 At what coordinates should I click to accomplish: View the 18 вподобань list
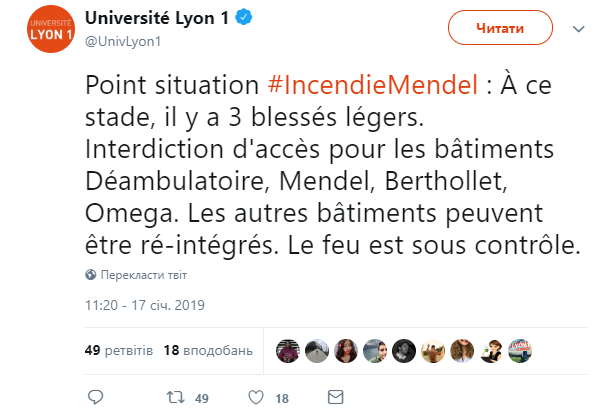[x=207, y=351]
